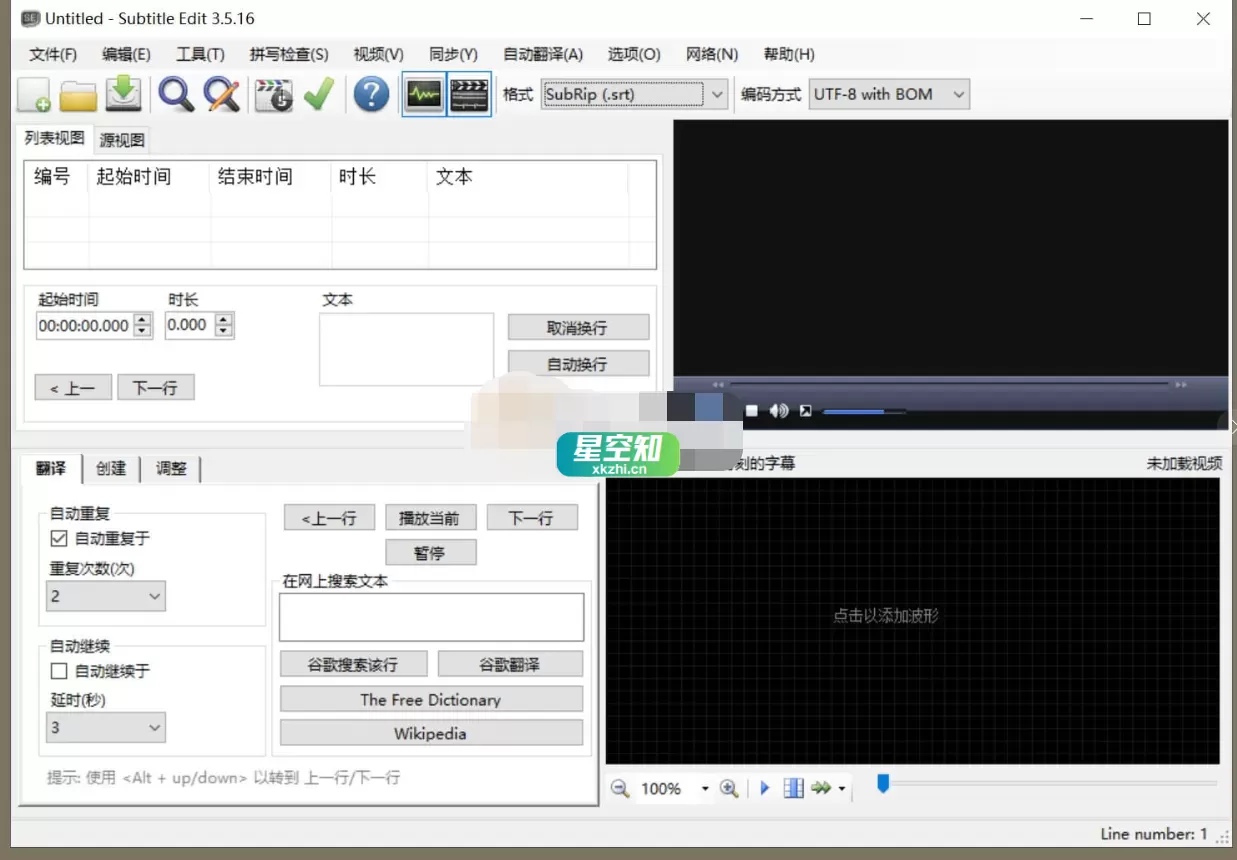
Task: Switch to the 源视图 tab
Action: click(120, 138)
